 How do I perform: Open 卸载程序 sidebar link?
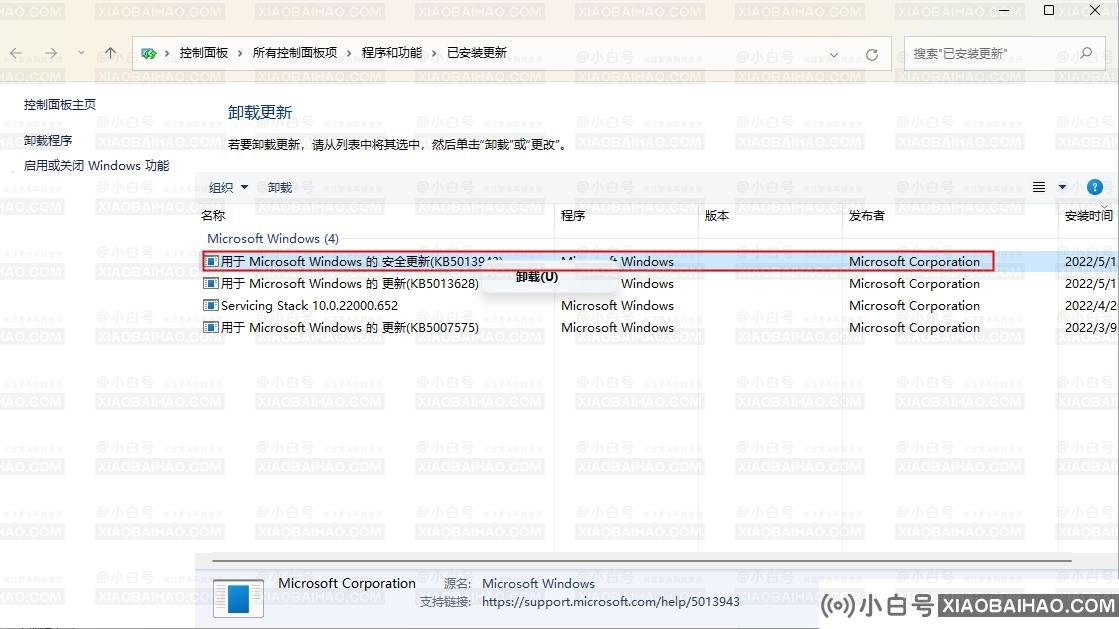point(48,141)
